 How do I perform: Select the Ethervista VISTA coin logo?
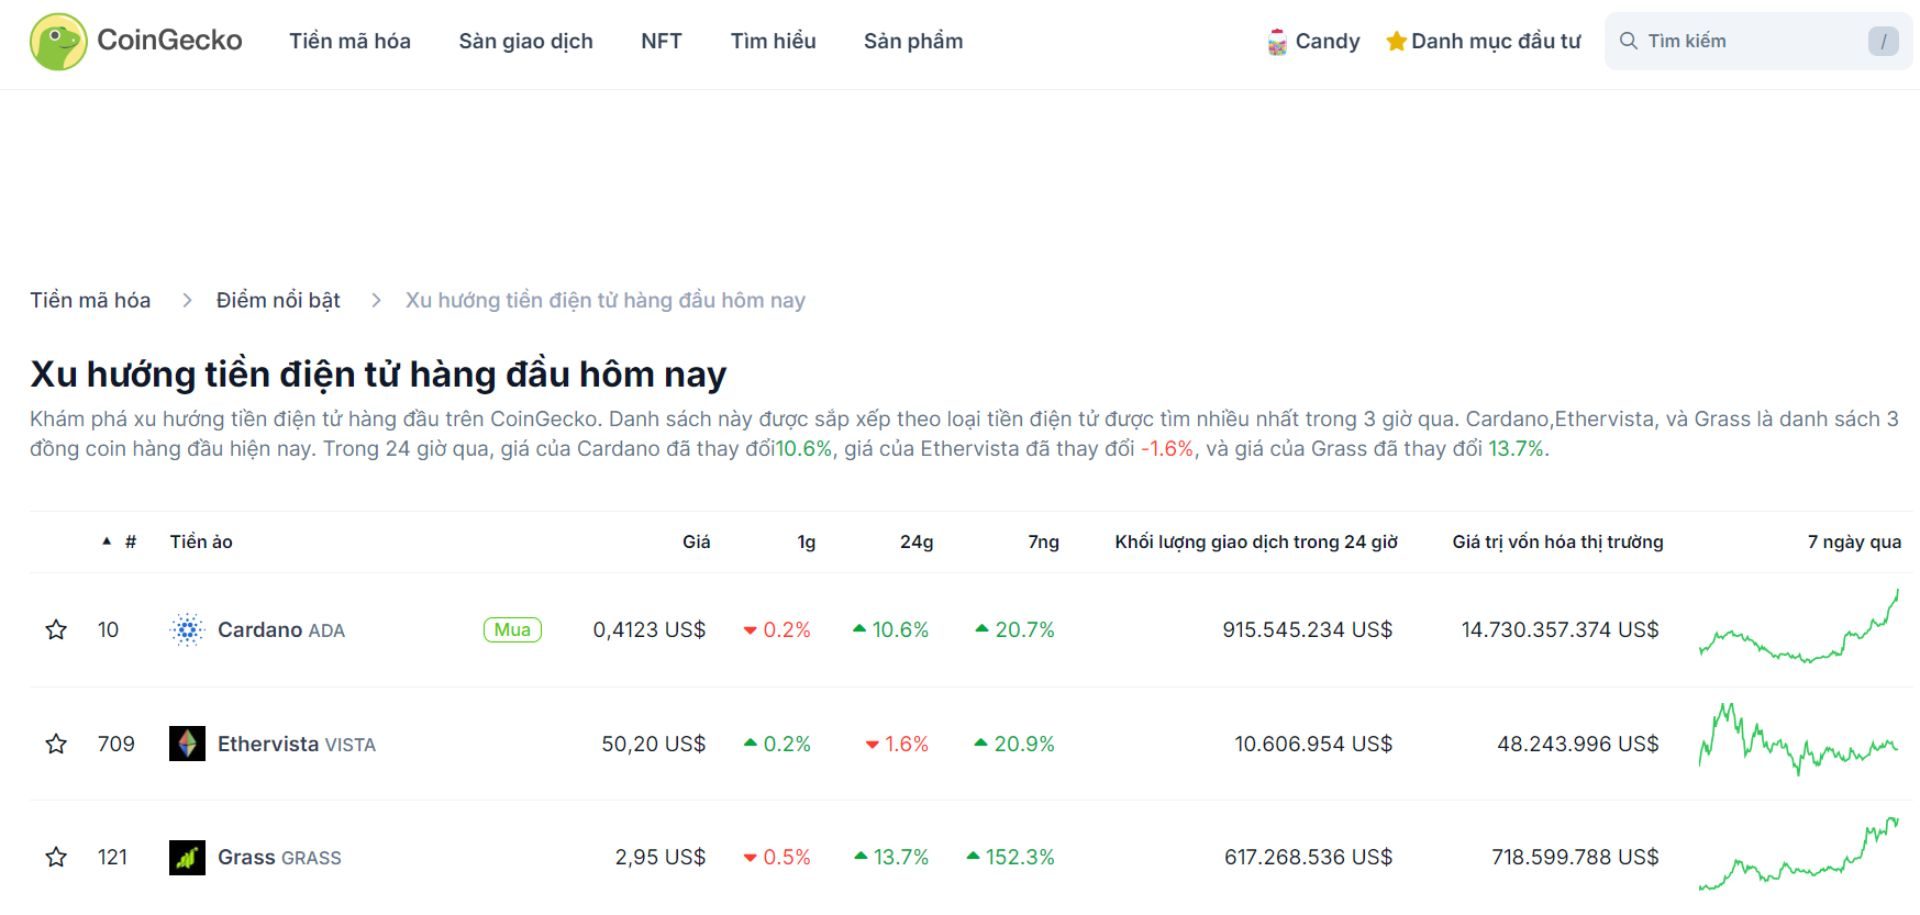186,744
